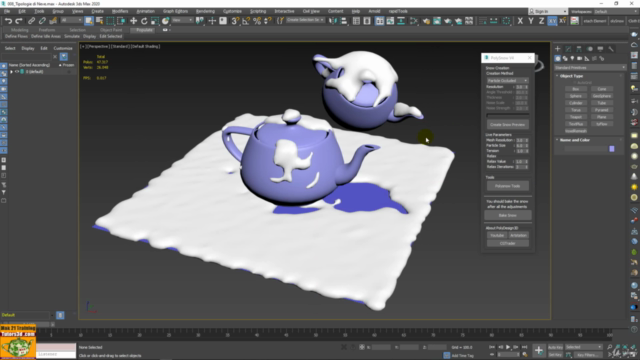Viewport: 640px width, 360px height.
Task: Open the Hierarchy panel tab
Action: [579, 49]
